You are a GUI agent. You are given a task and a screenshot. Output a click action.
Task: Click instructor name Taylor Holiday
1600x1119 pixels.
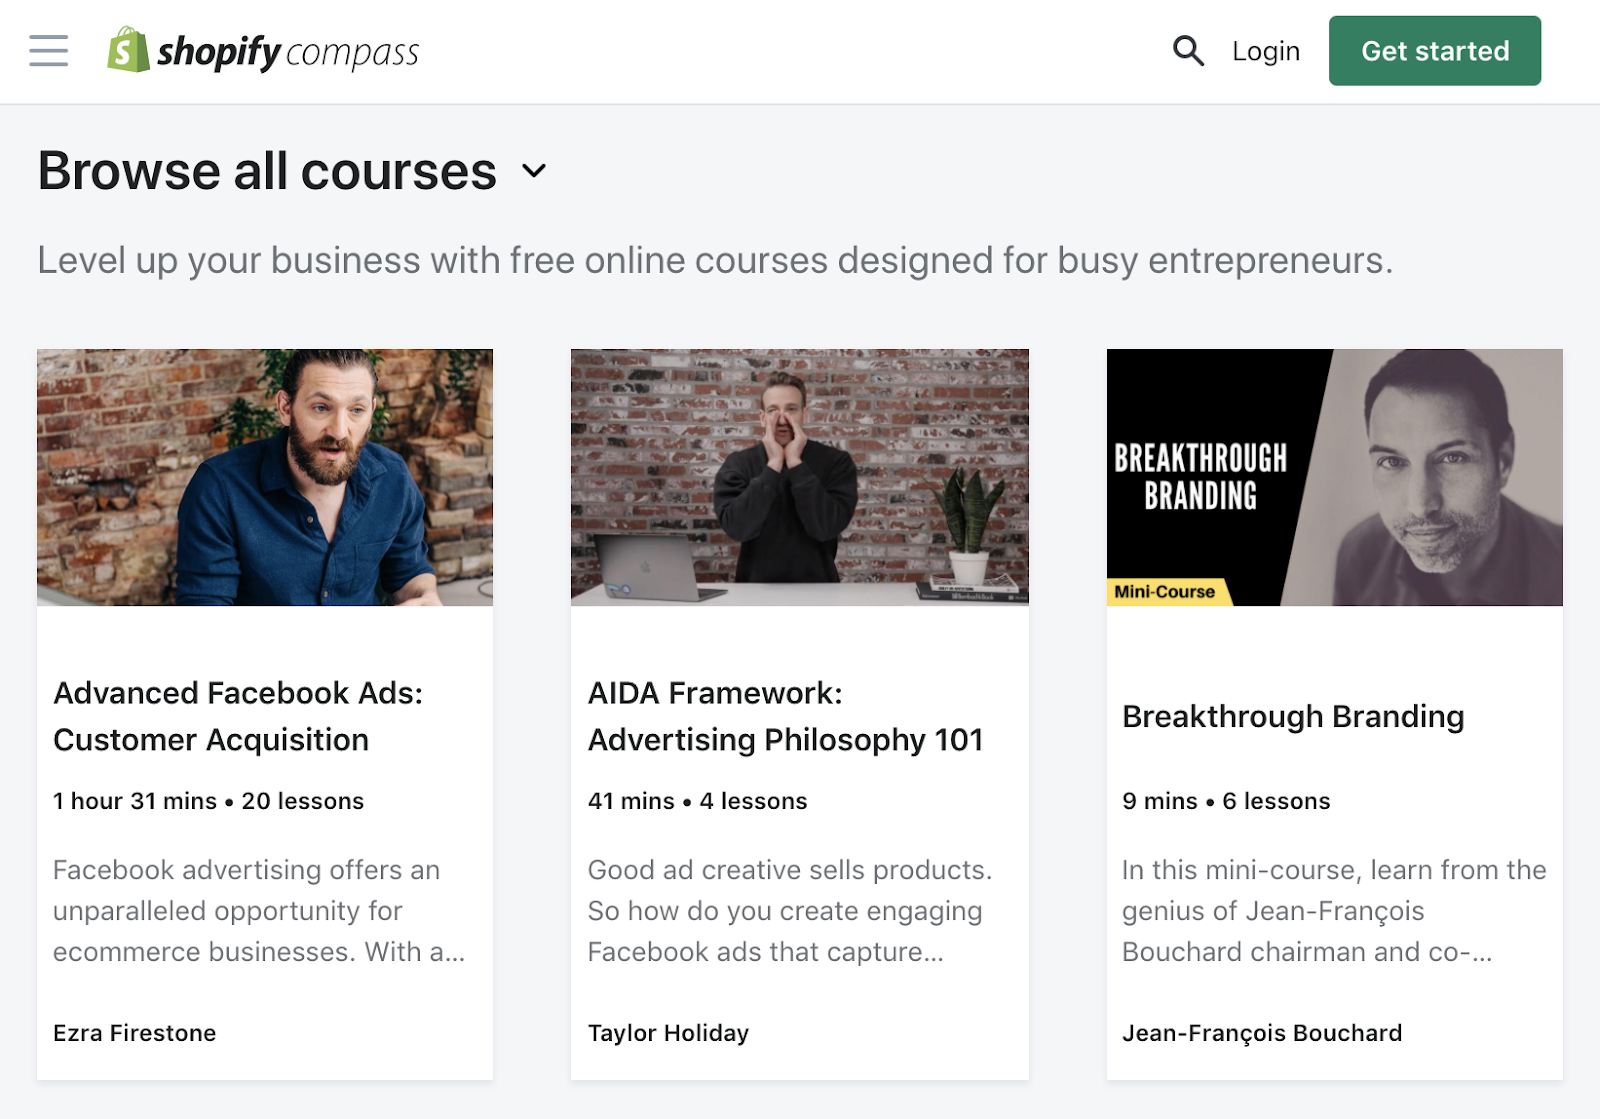[668, 1033]
